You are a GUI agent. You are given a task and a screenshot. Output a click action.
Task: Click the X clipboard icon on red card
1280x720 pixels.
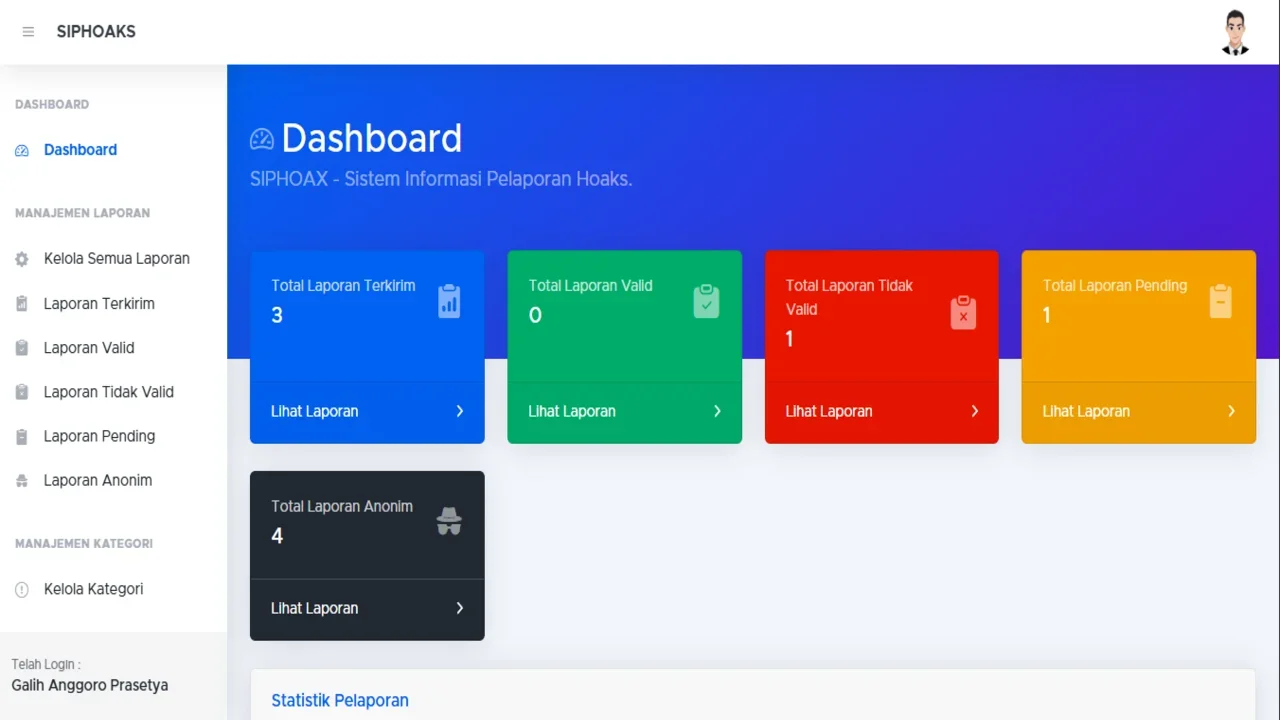tap(963, 313)
